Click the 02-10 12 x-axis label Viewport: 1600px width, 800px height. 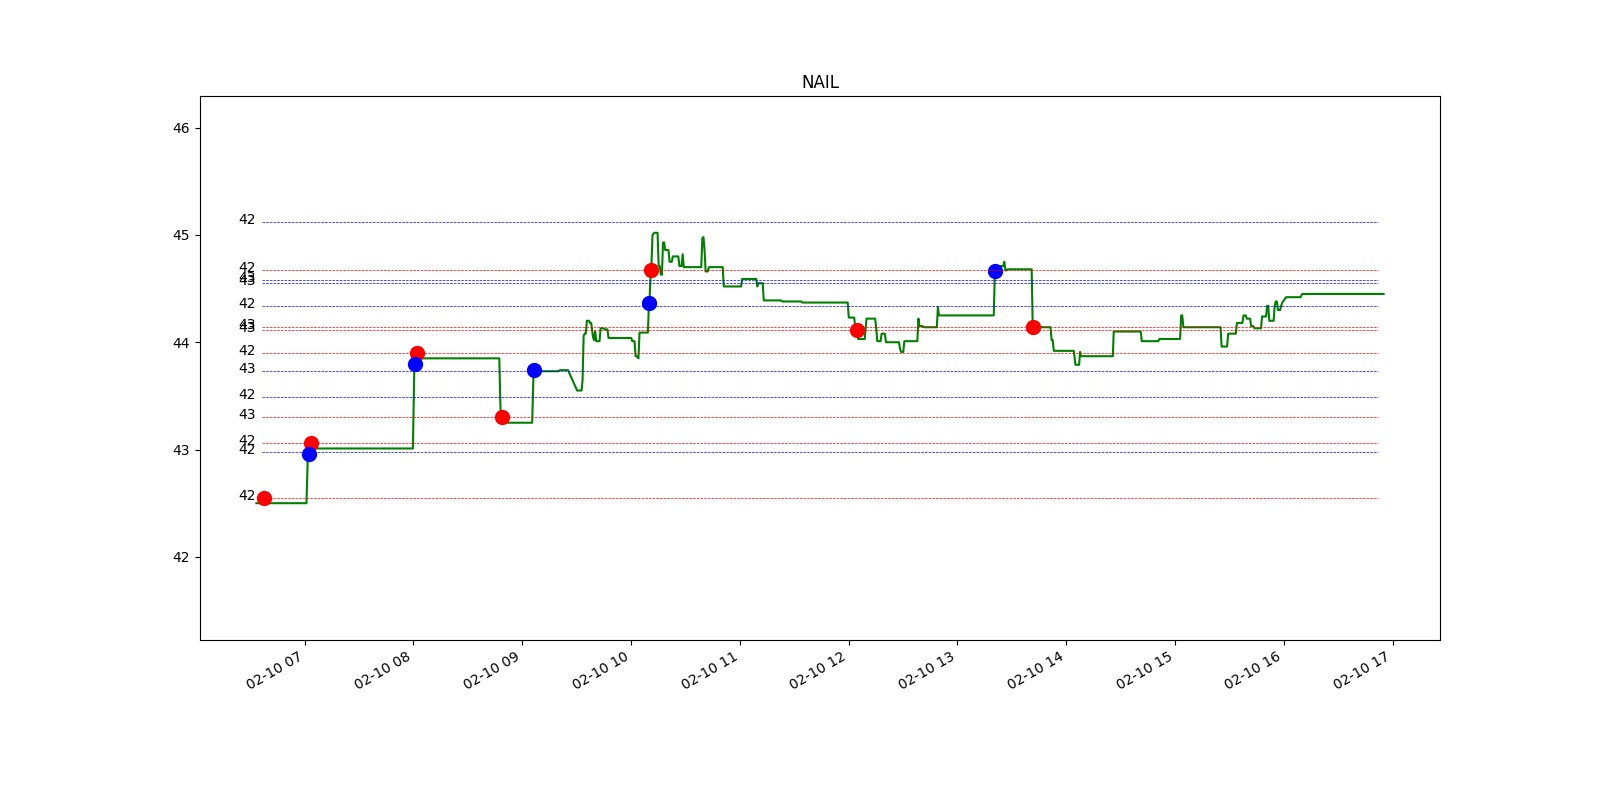coord(818,670)
